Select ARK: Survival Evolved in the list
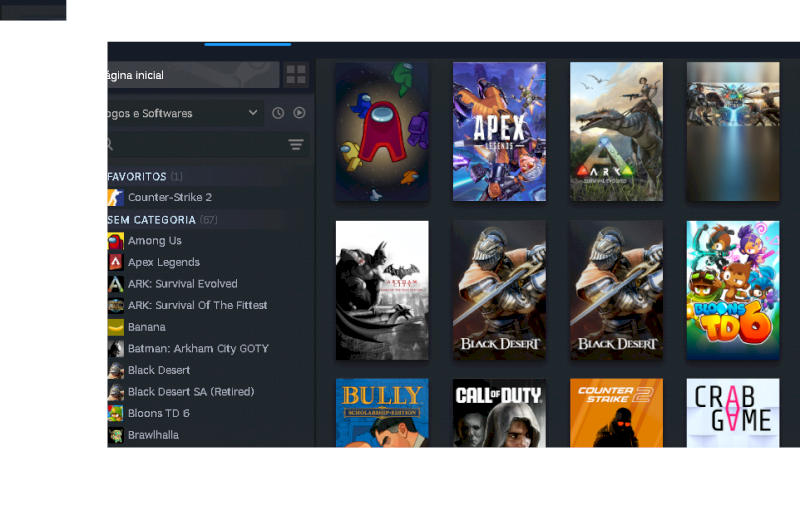800x510 pixels. 182,284
